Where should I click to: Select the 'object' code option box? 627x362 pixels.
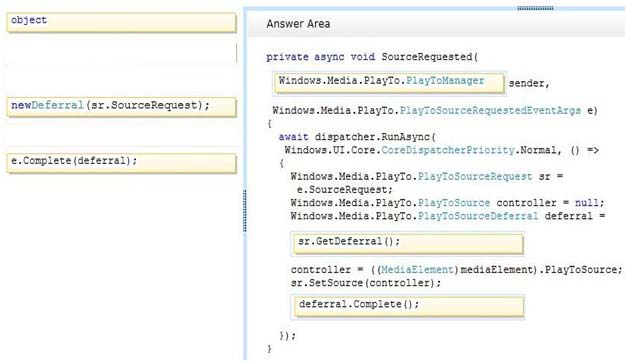pos(122,22)
